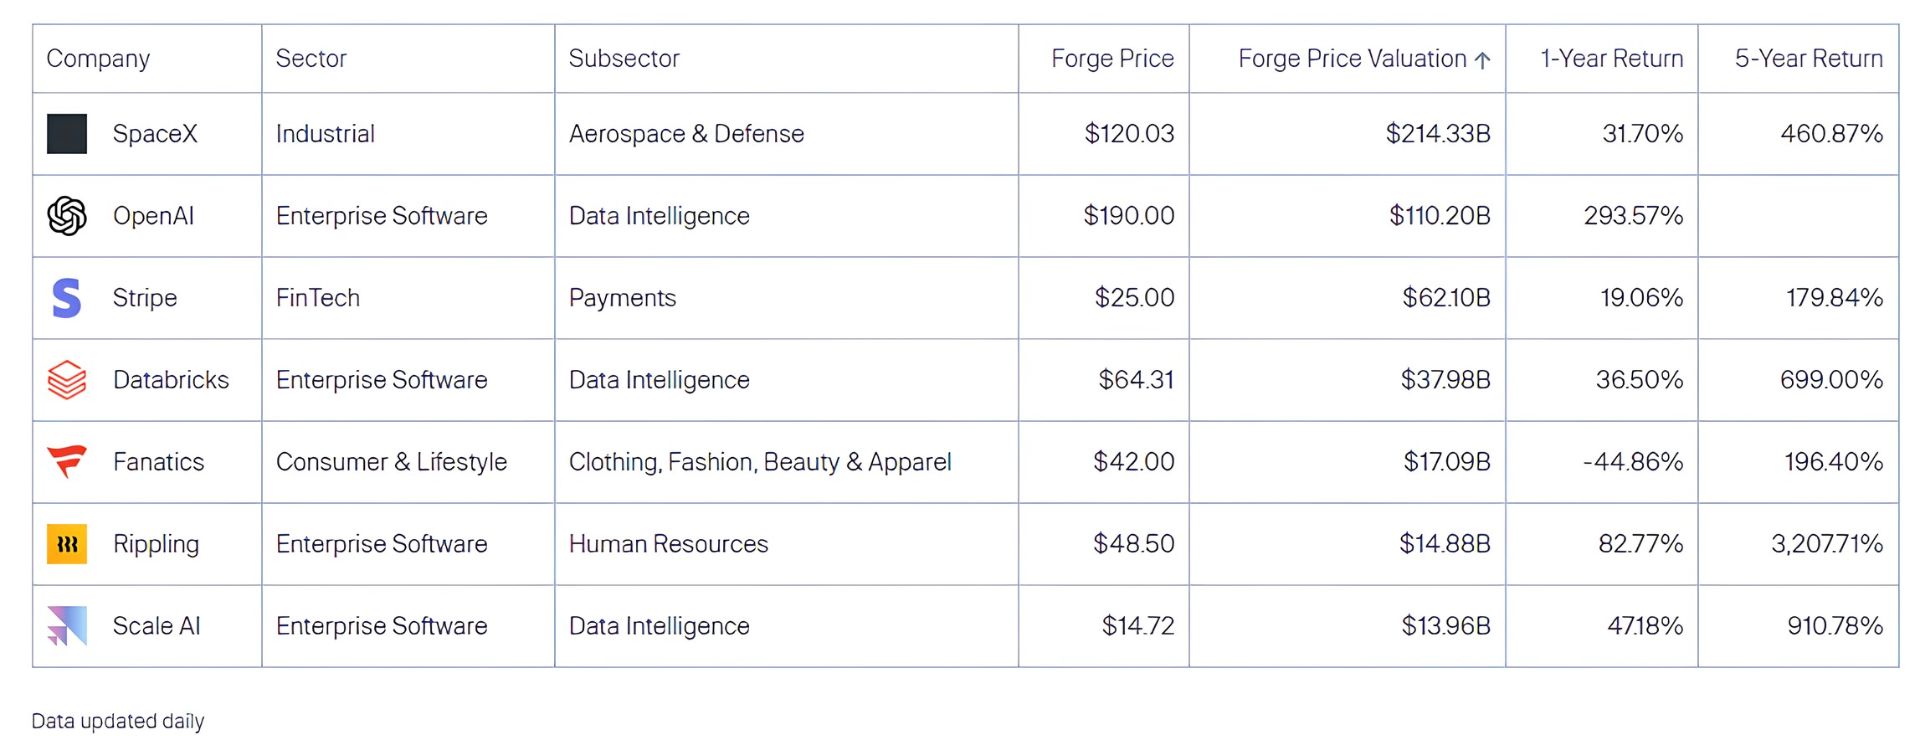The height and width of the screenshot is (740, 1920).
Task: Sort by the 1-Year Return column header
Action: click(x=1611, y=59)
